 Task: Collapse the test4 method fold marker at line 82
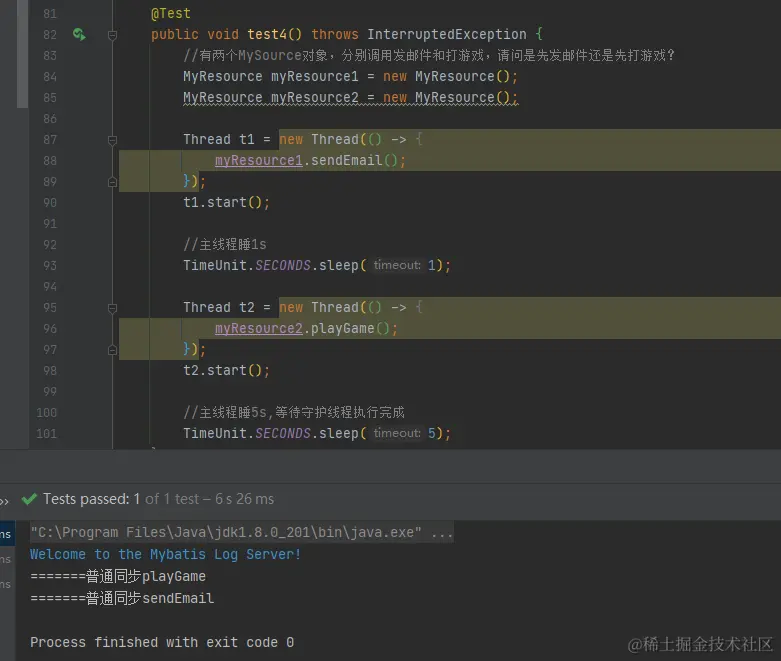tap(113, 35)
